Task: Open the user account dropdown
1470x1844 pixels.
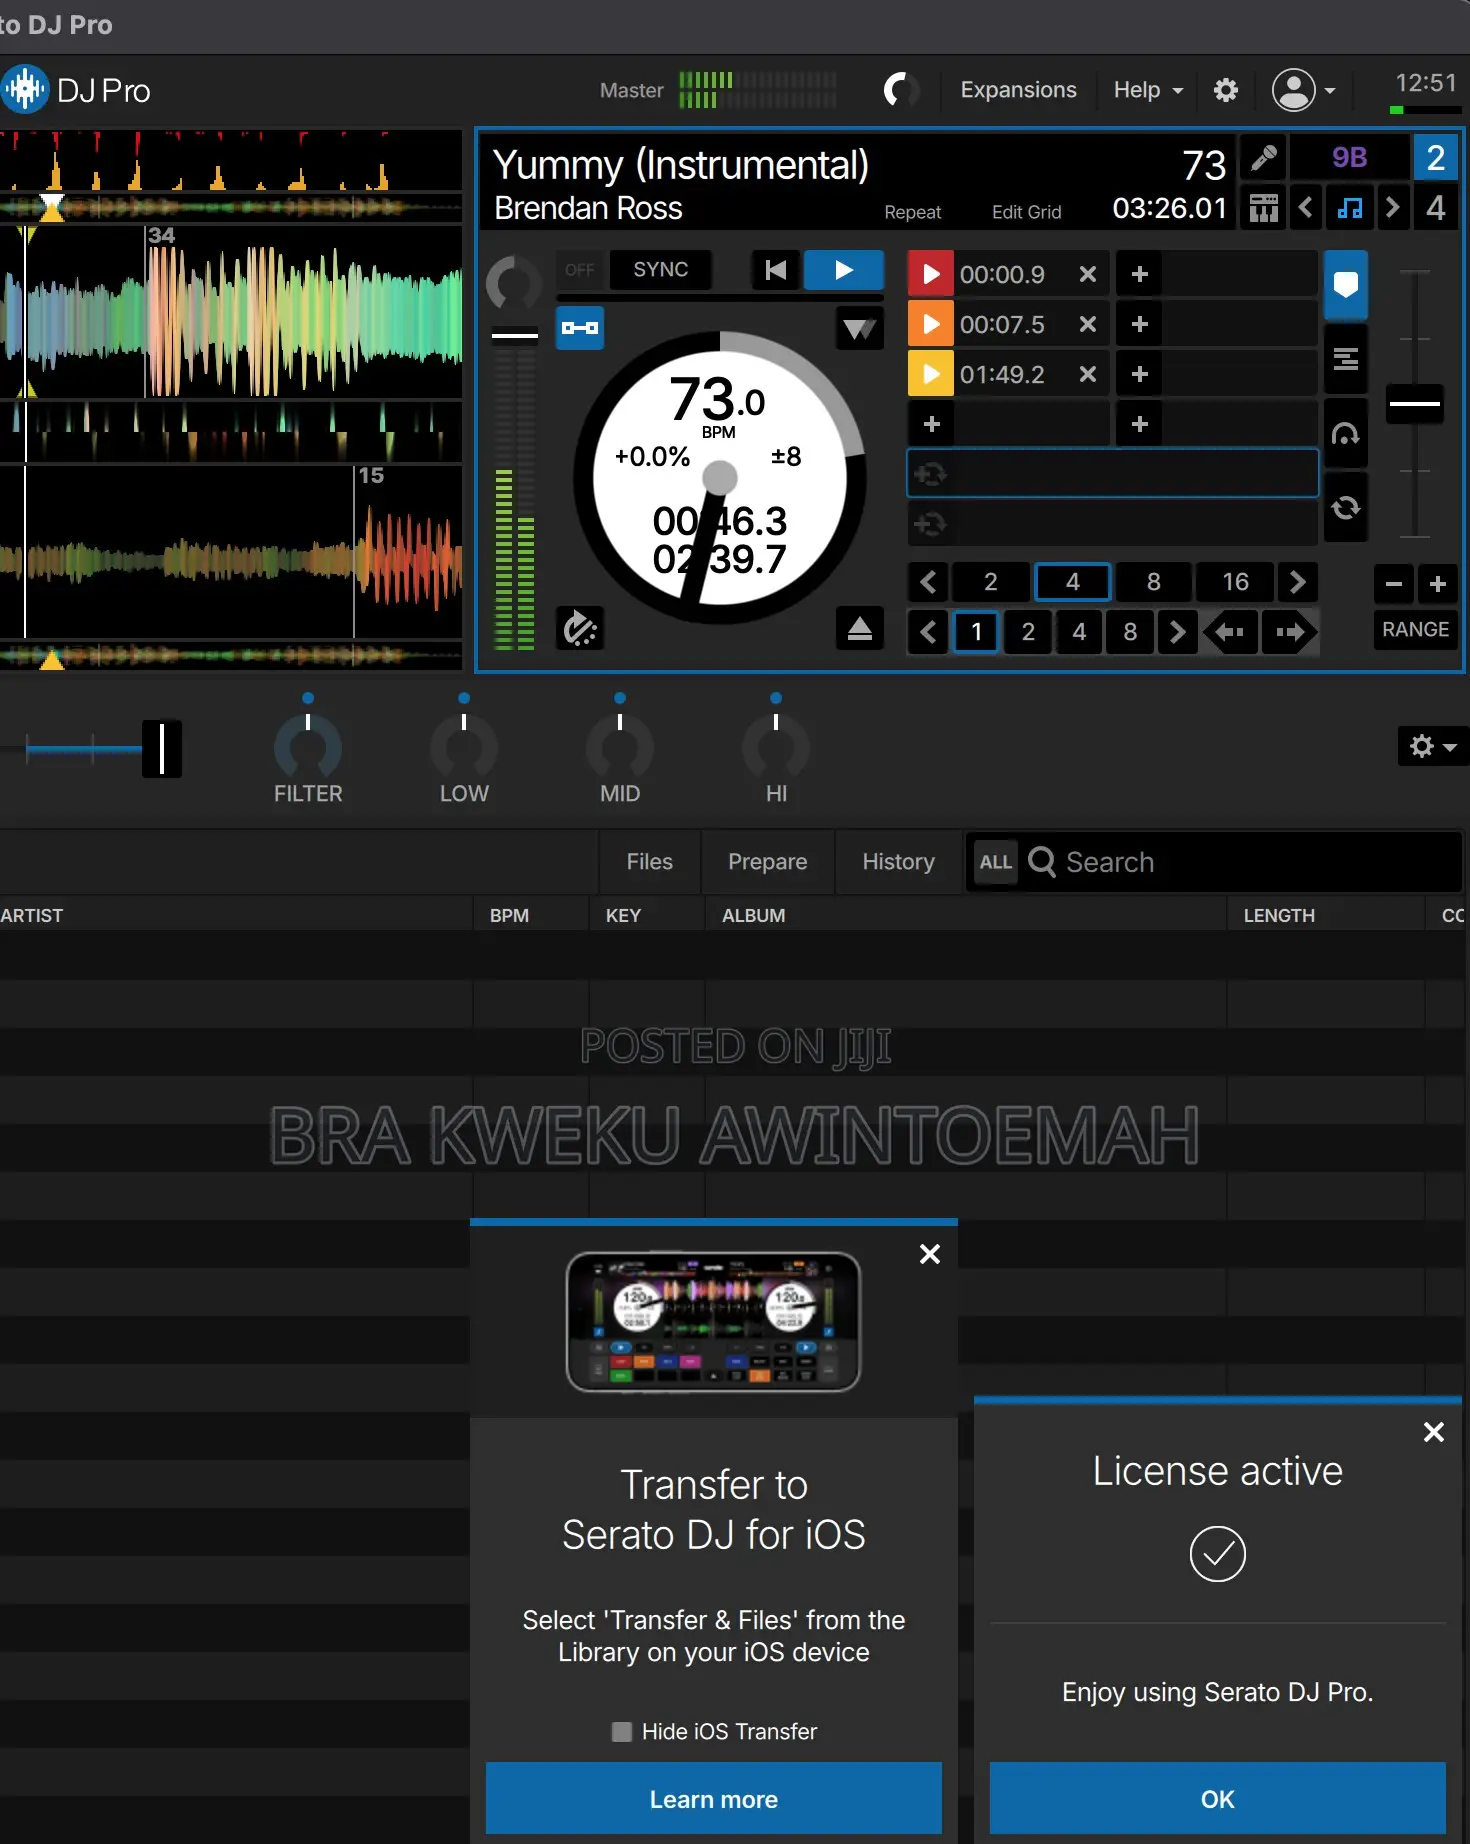Action: tap(1303, 90)
